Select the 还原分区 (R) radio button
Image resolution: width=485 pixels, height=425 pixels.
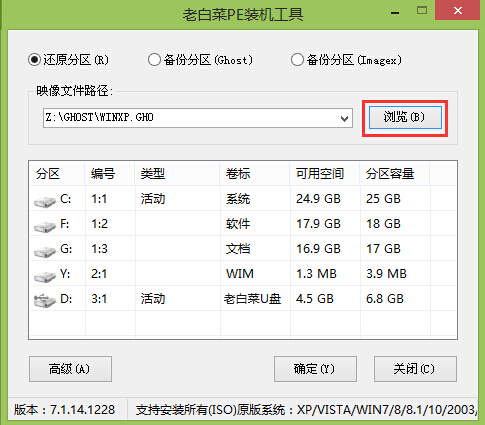(34, 60)
